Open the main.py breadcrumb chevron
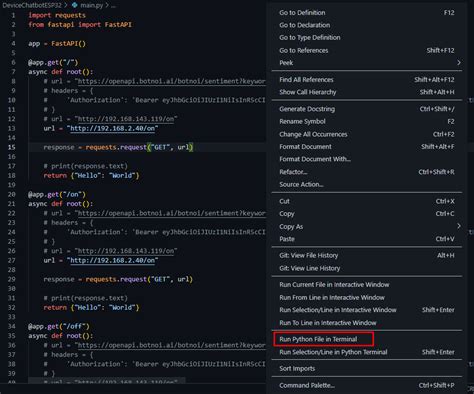The height and width of the screenshot is (394, 474). pos(107,5)
